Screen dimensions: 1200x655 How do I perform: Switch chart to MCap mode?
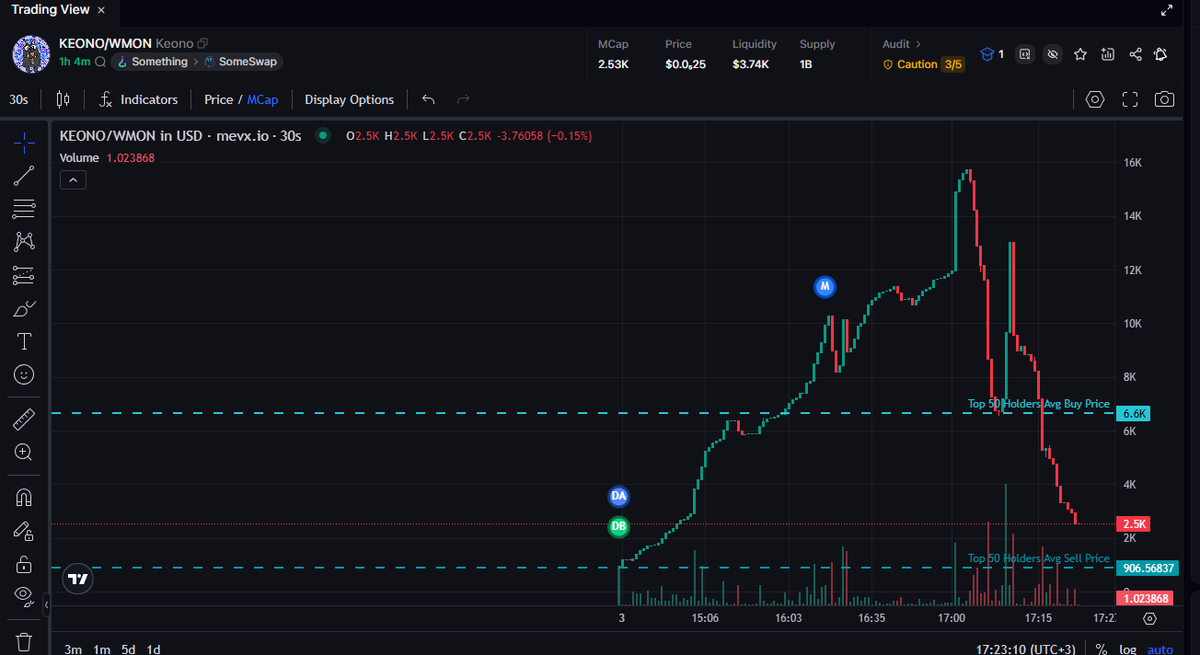262,99
